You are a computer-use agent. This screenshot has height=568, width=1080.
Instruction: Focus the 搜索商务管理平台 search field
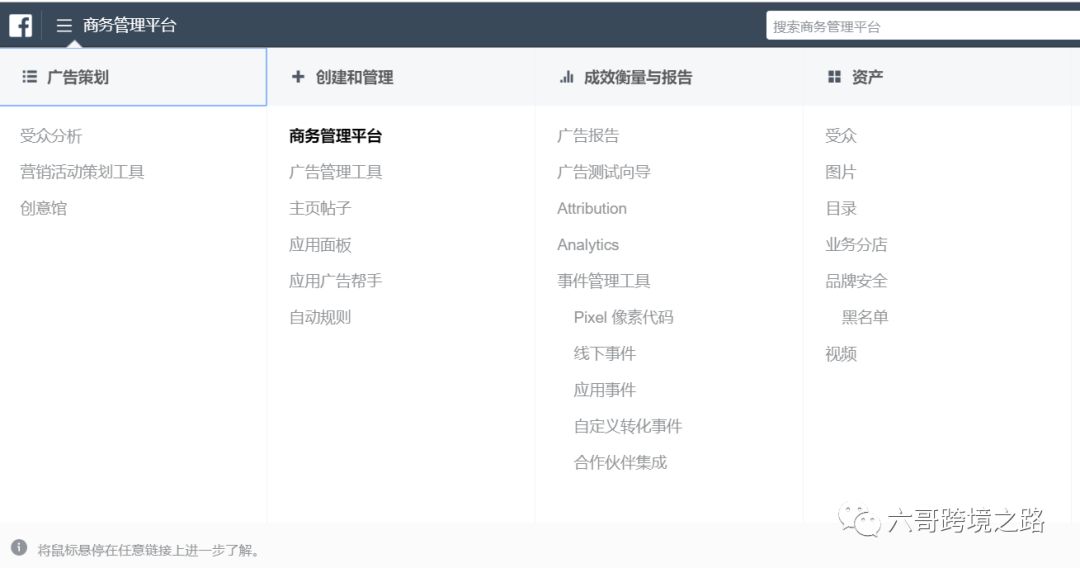tap(923, 26)
